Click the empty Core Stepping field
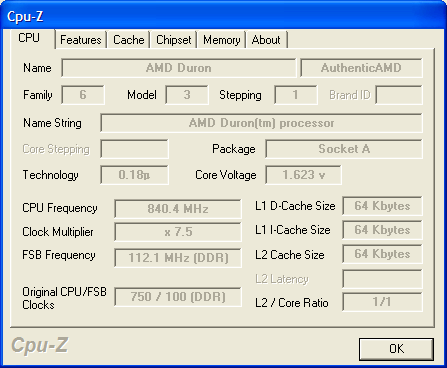The height and width of the screenshot is (368, 447). pyautogui.click(x=135, y=149)
